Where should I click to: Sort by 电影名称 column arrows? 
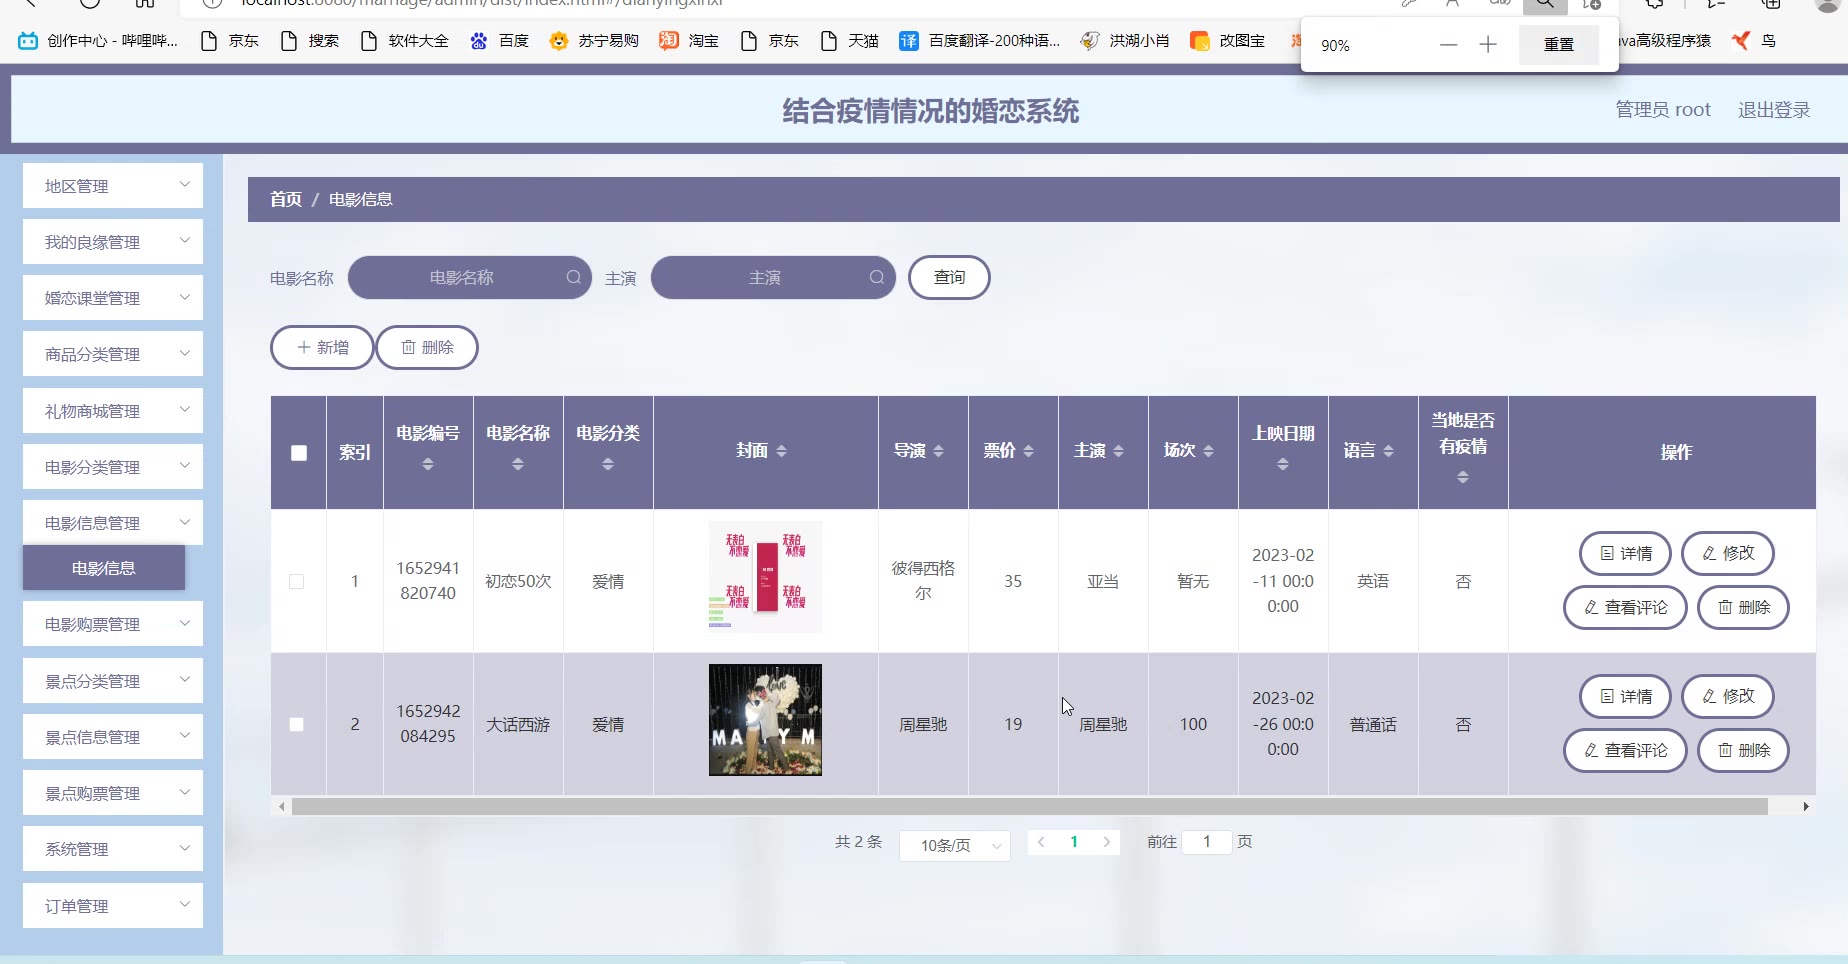[518, 464]
